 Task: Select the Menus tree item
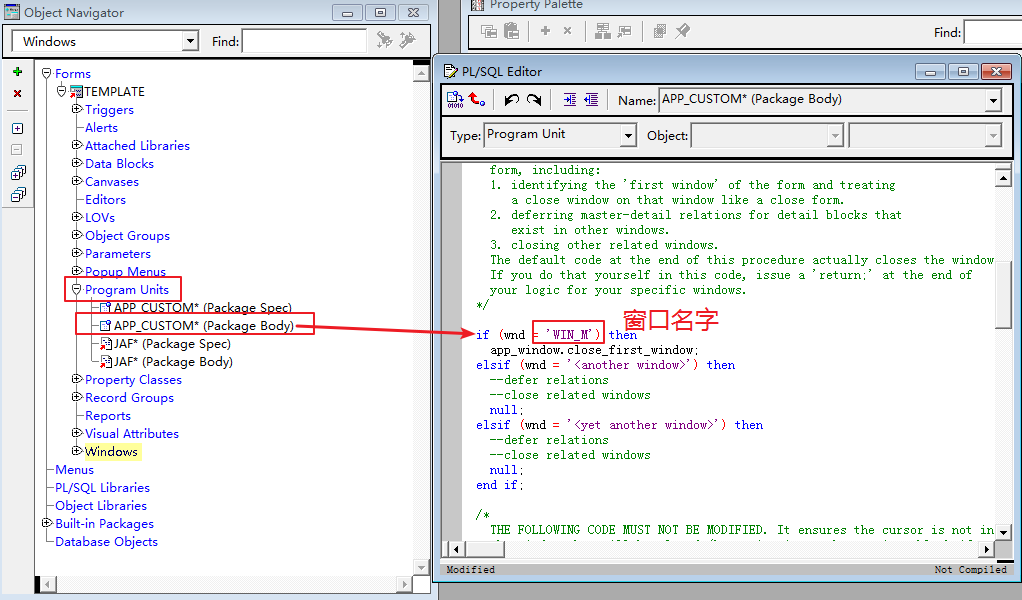tap(74, 470)
